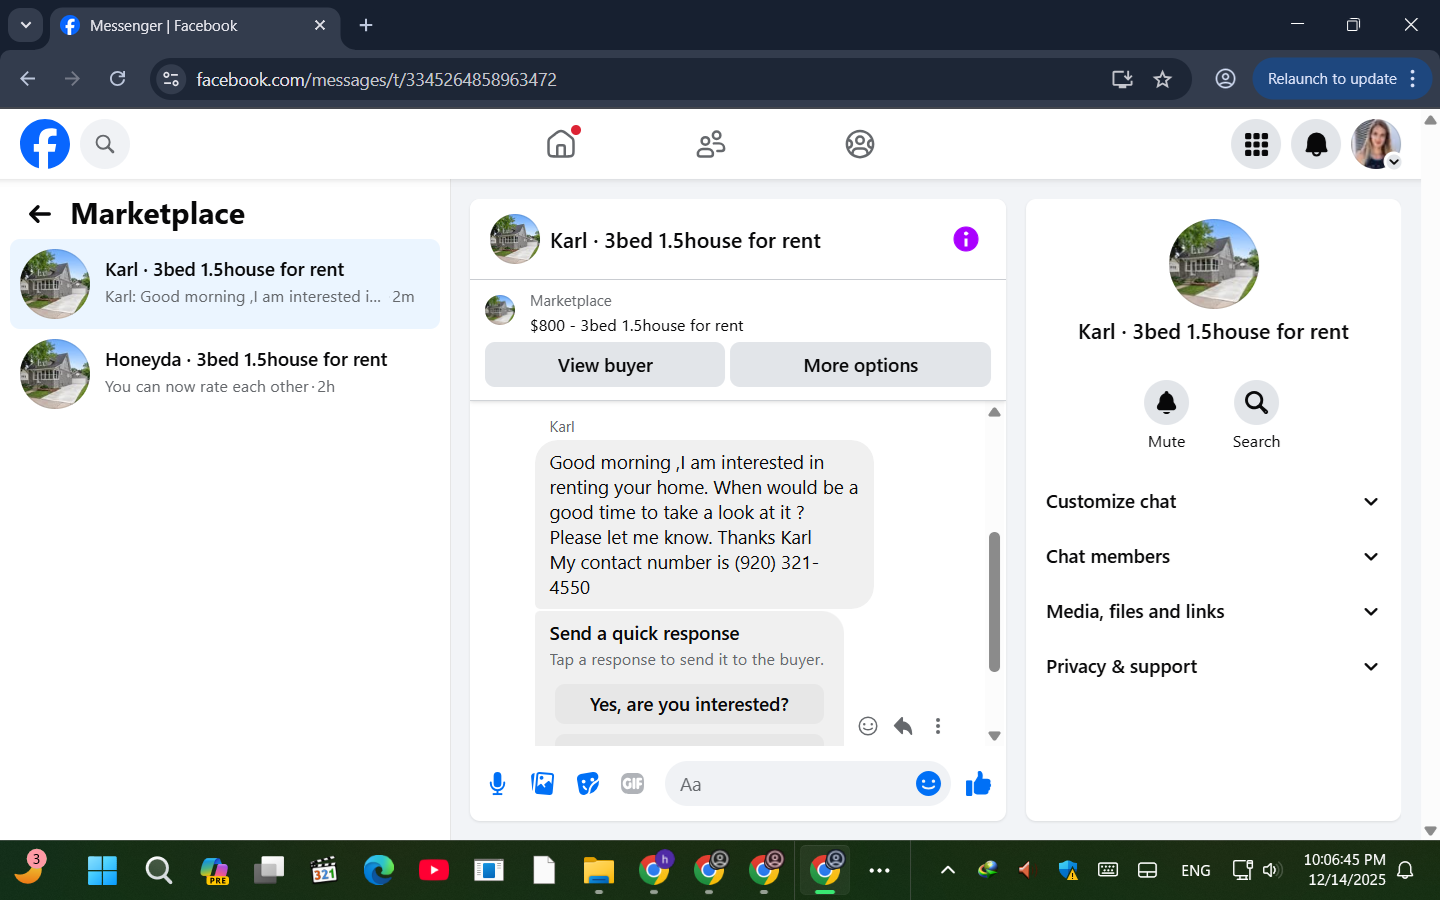Open the account profile picture menu
The width and height of the screenshot is (1440, 900).
pos(1376,144)
